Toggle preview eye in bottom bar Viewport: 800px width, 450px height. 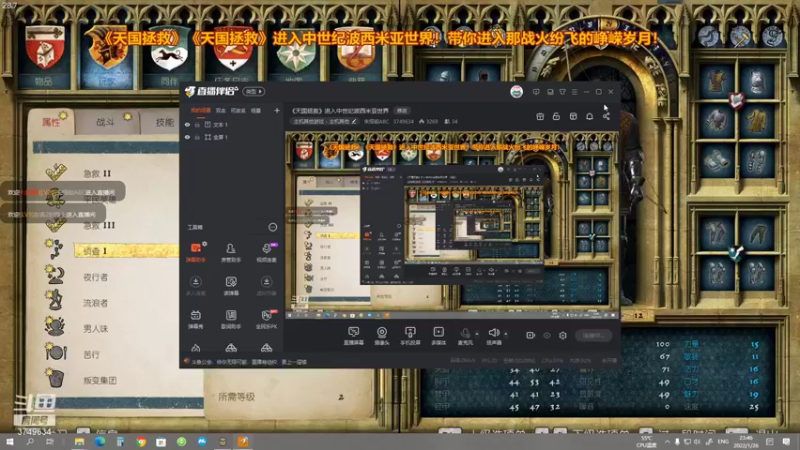(547, 335)
